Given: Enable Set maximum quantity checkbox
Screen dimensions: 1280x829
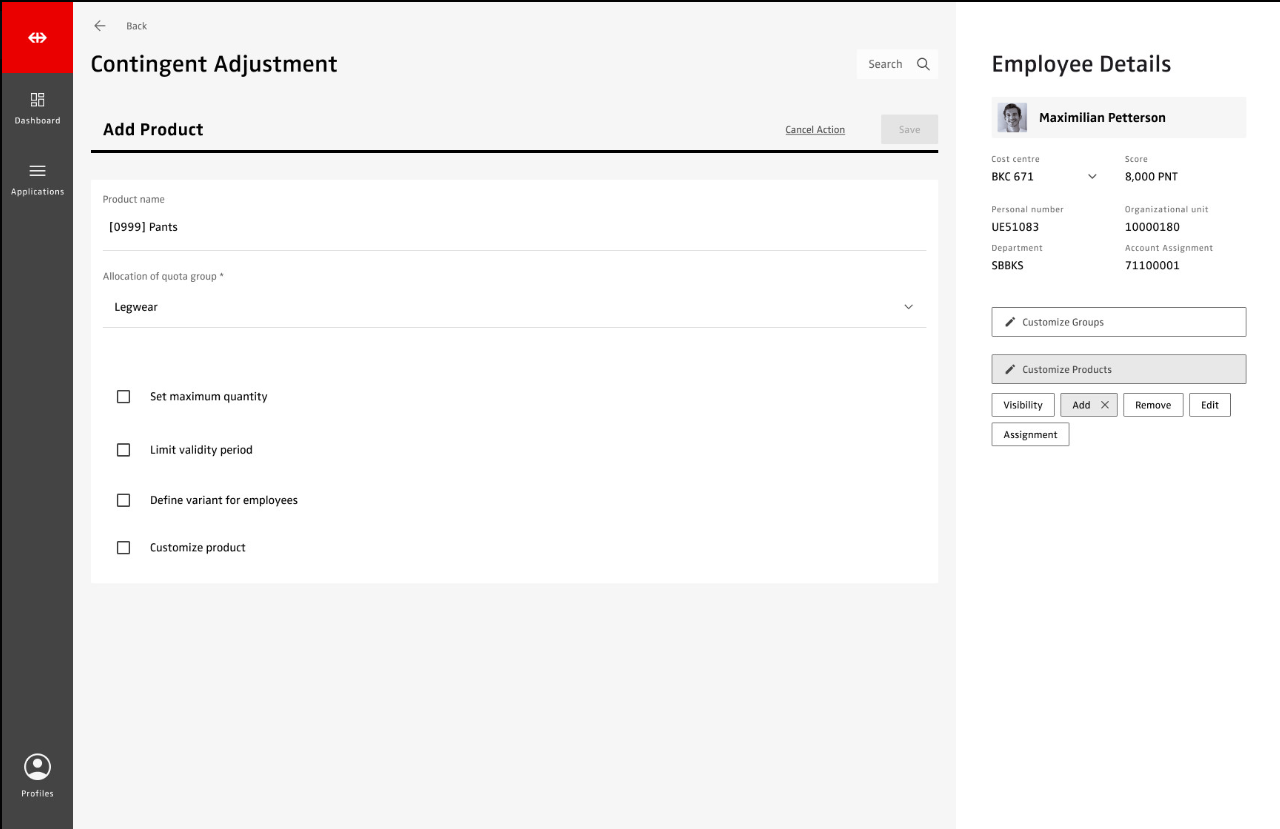Looking at the screenshot, I should [124, 397].
